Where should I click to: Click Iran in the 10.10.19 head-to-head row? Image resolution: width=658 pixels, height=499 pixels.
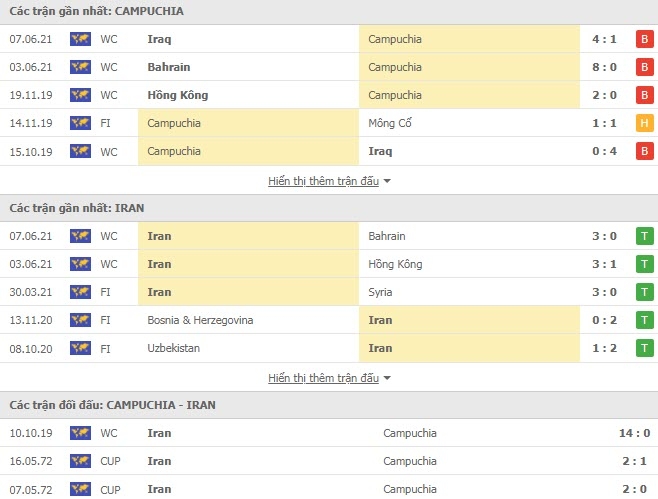point(159,433)
